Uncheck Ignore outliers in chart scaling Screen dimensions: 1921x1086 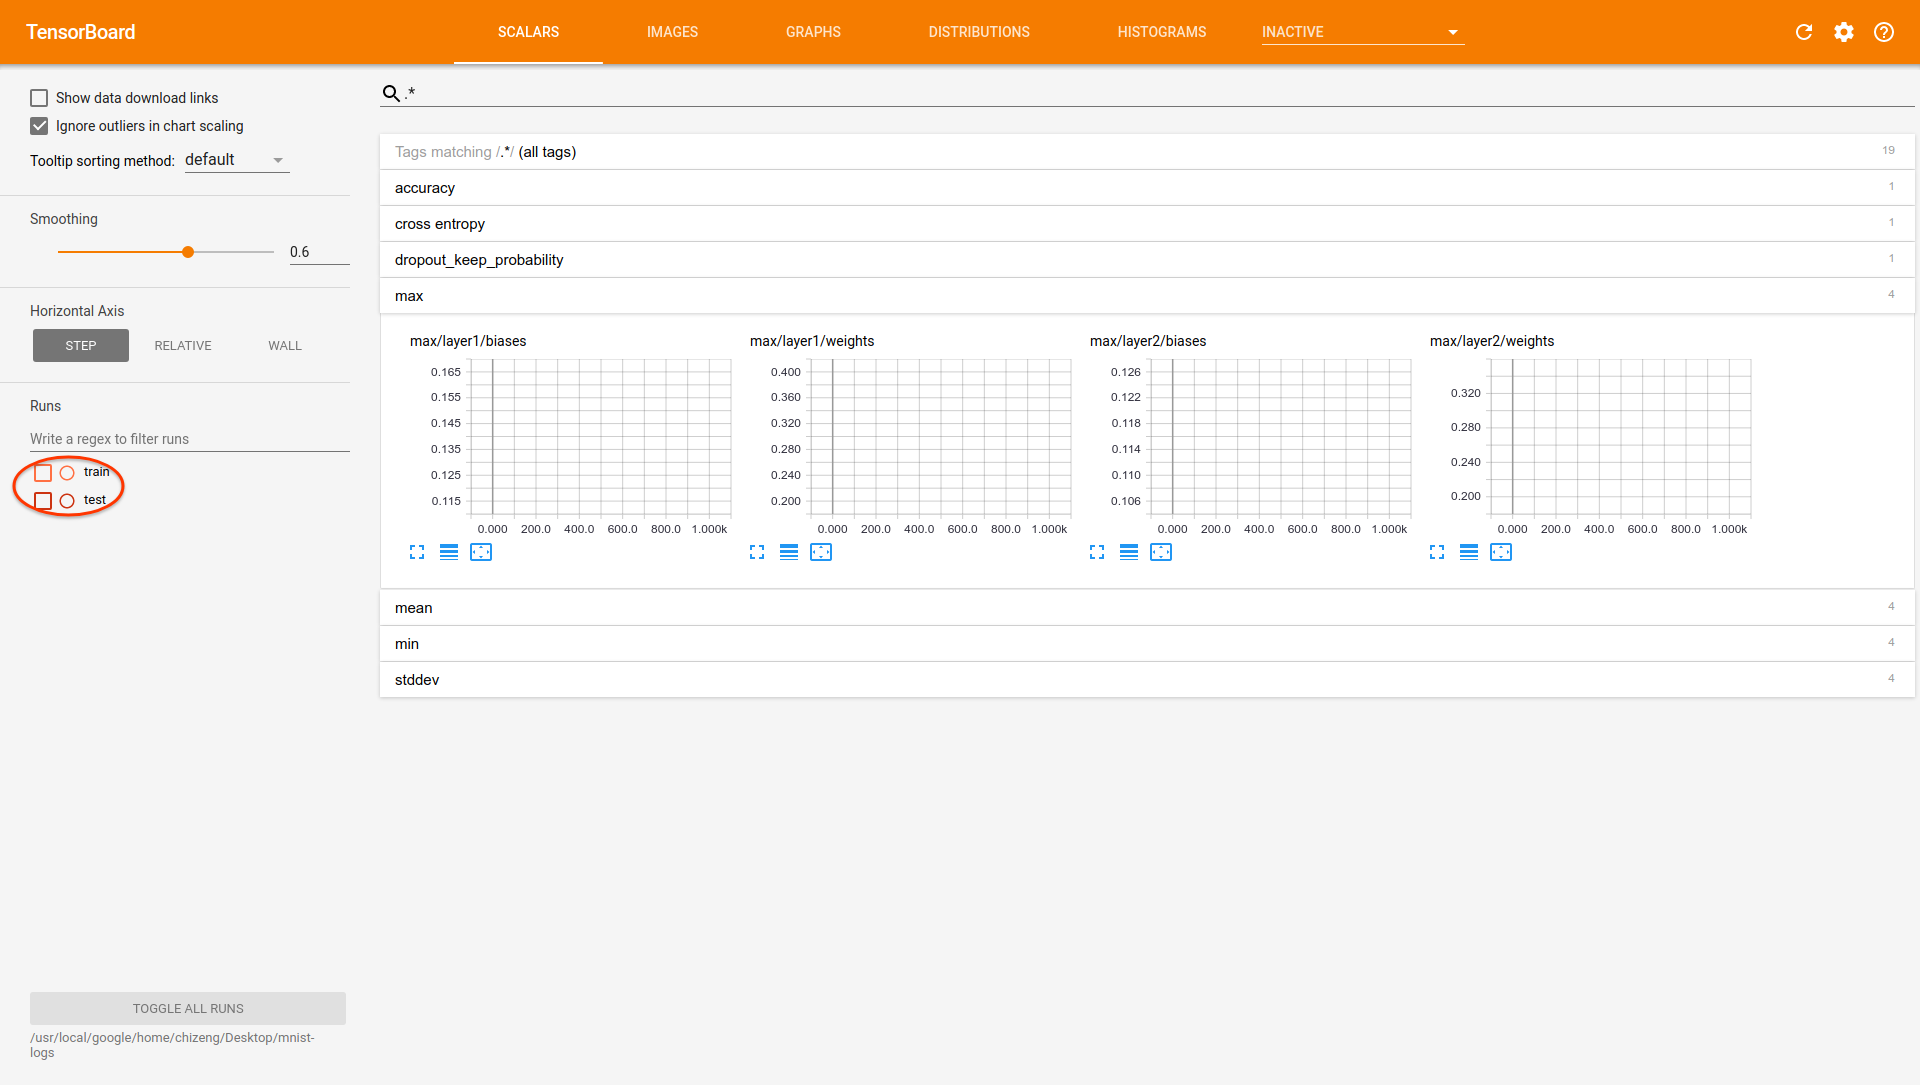pyautogui.click(x=39, y=126)
